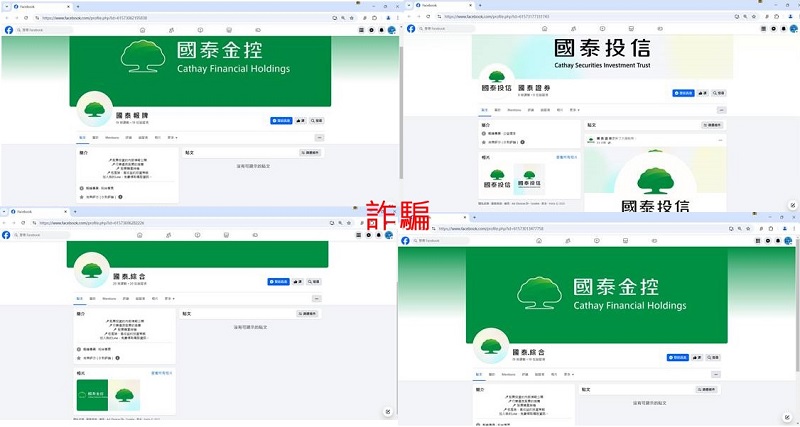Open Marketplace icon in 國泰報牌 window

point(229,30)
